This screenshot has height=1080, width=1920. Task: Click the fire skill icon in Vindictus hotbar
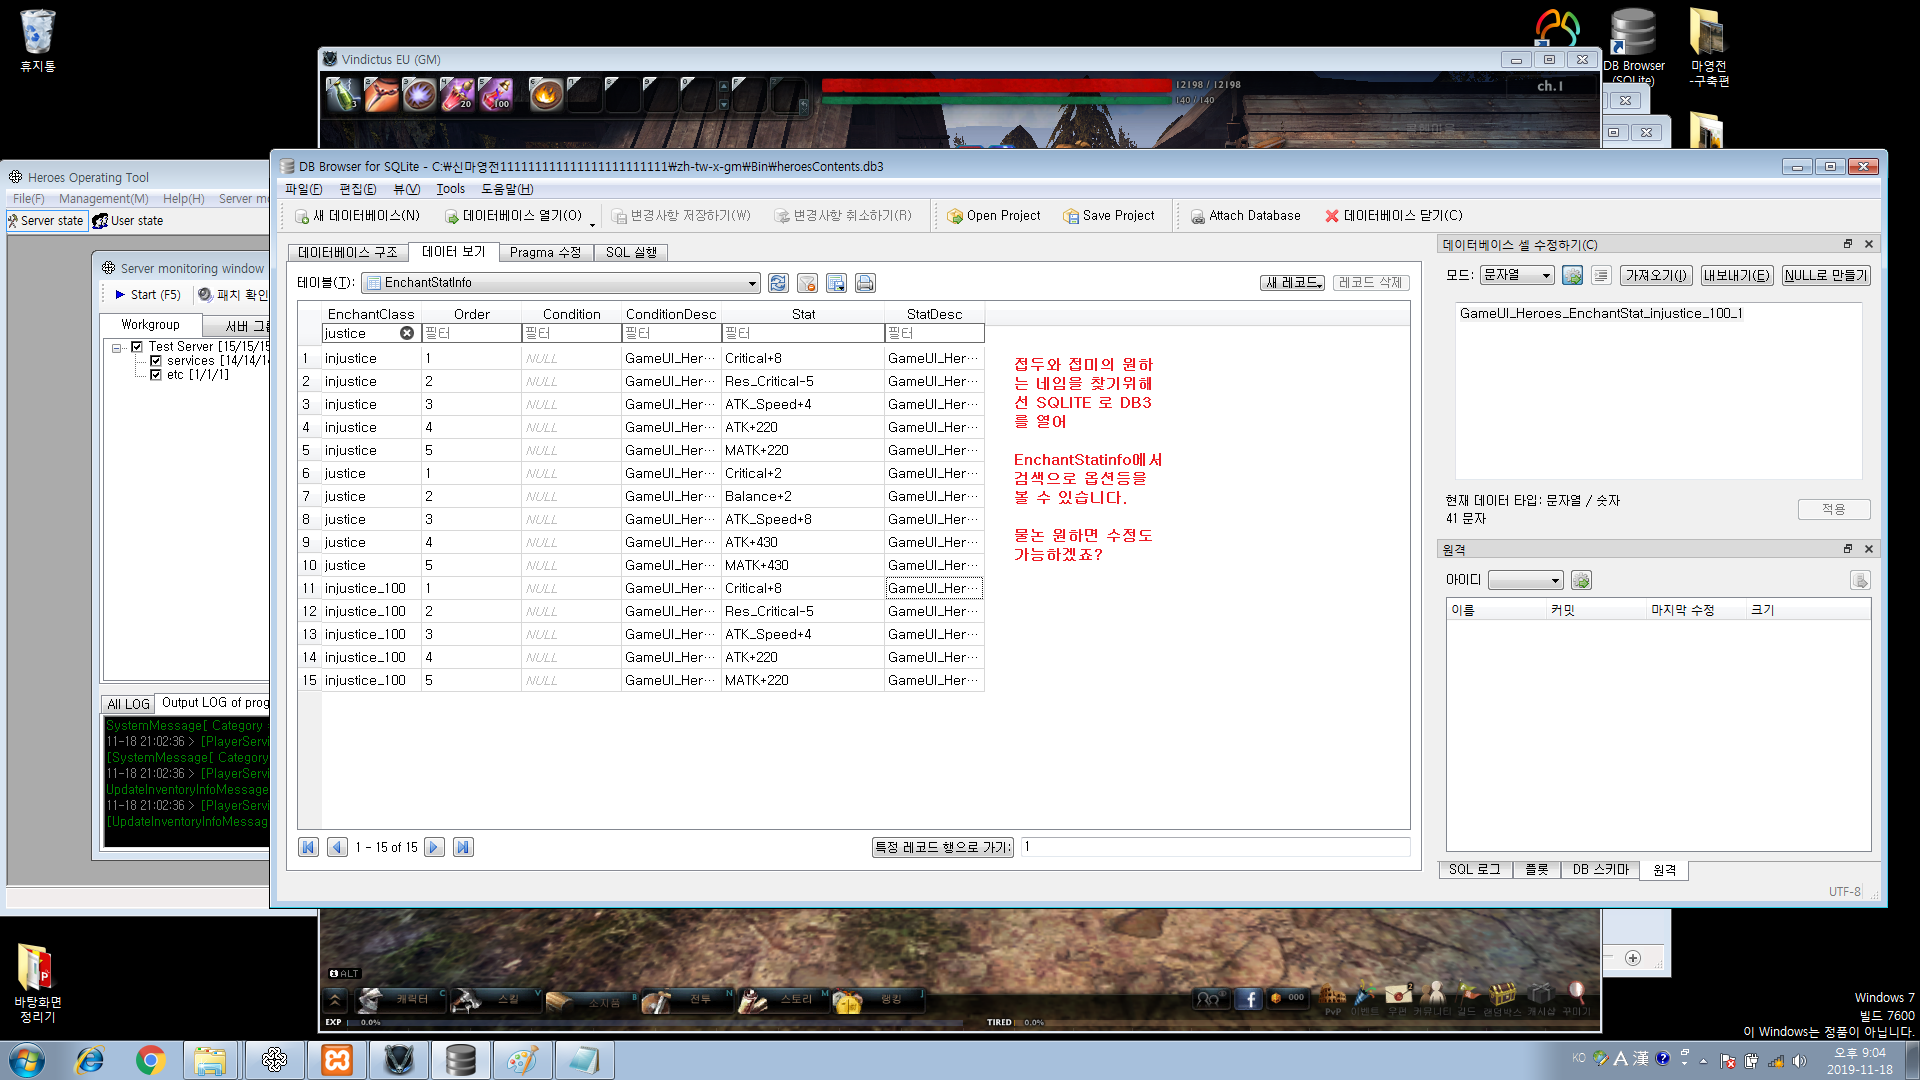pyautogui.click(x=546, y=95)
